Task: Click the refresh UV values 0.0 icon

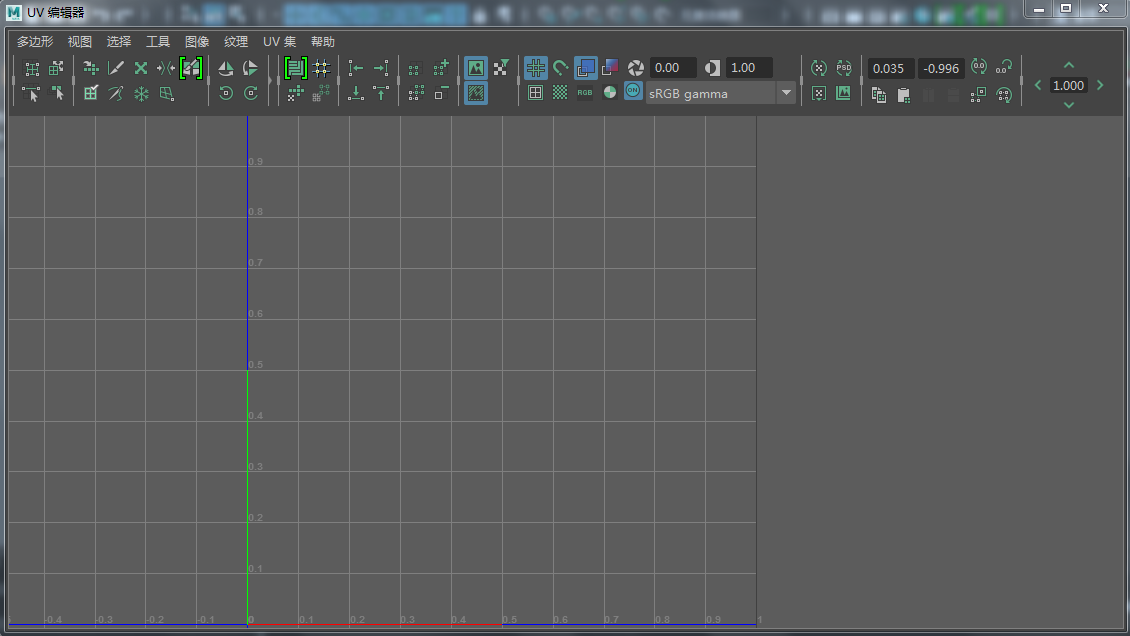Action: click(979, 67)
